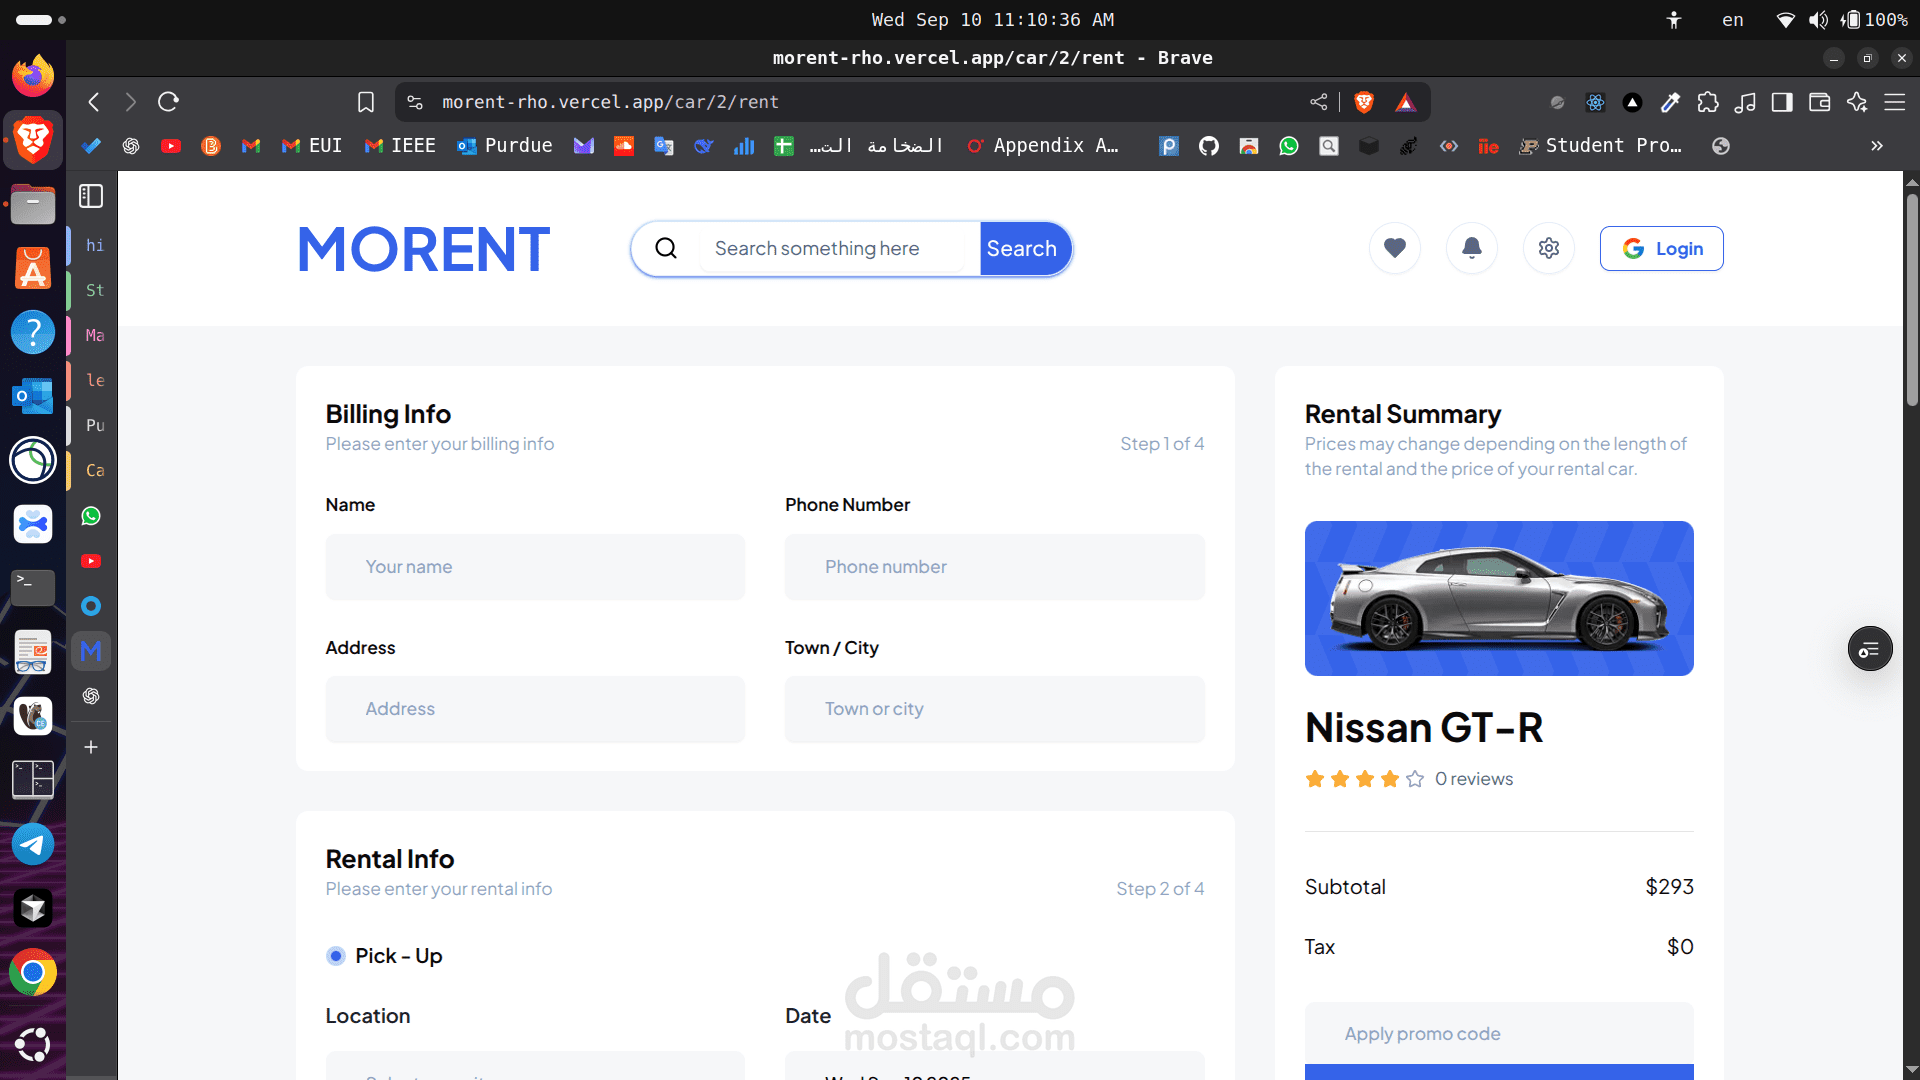
Task: Click the 'Your name' input field
Action: point(535,567)
